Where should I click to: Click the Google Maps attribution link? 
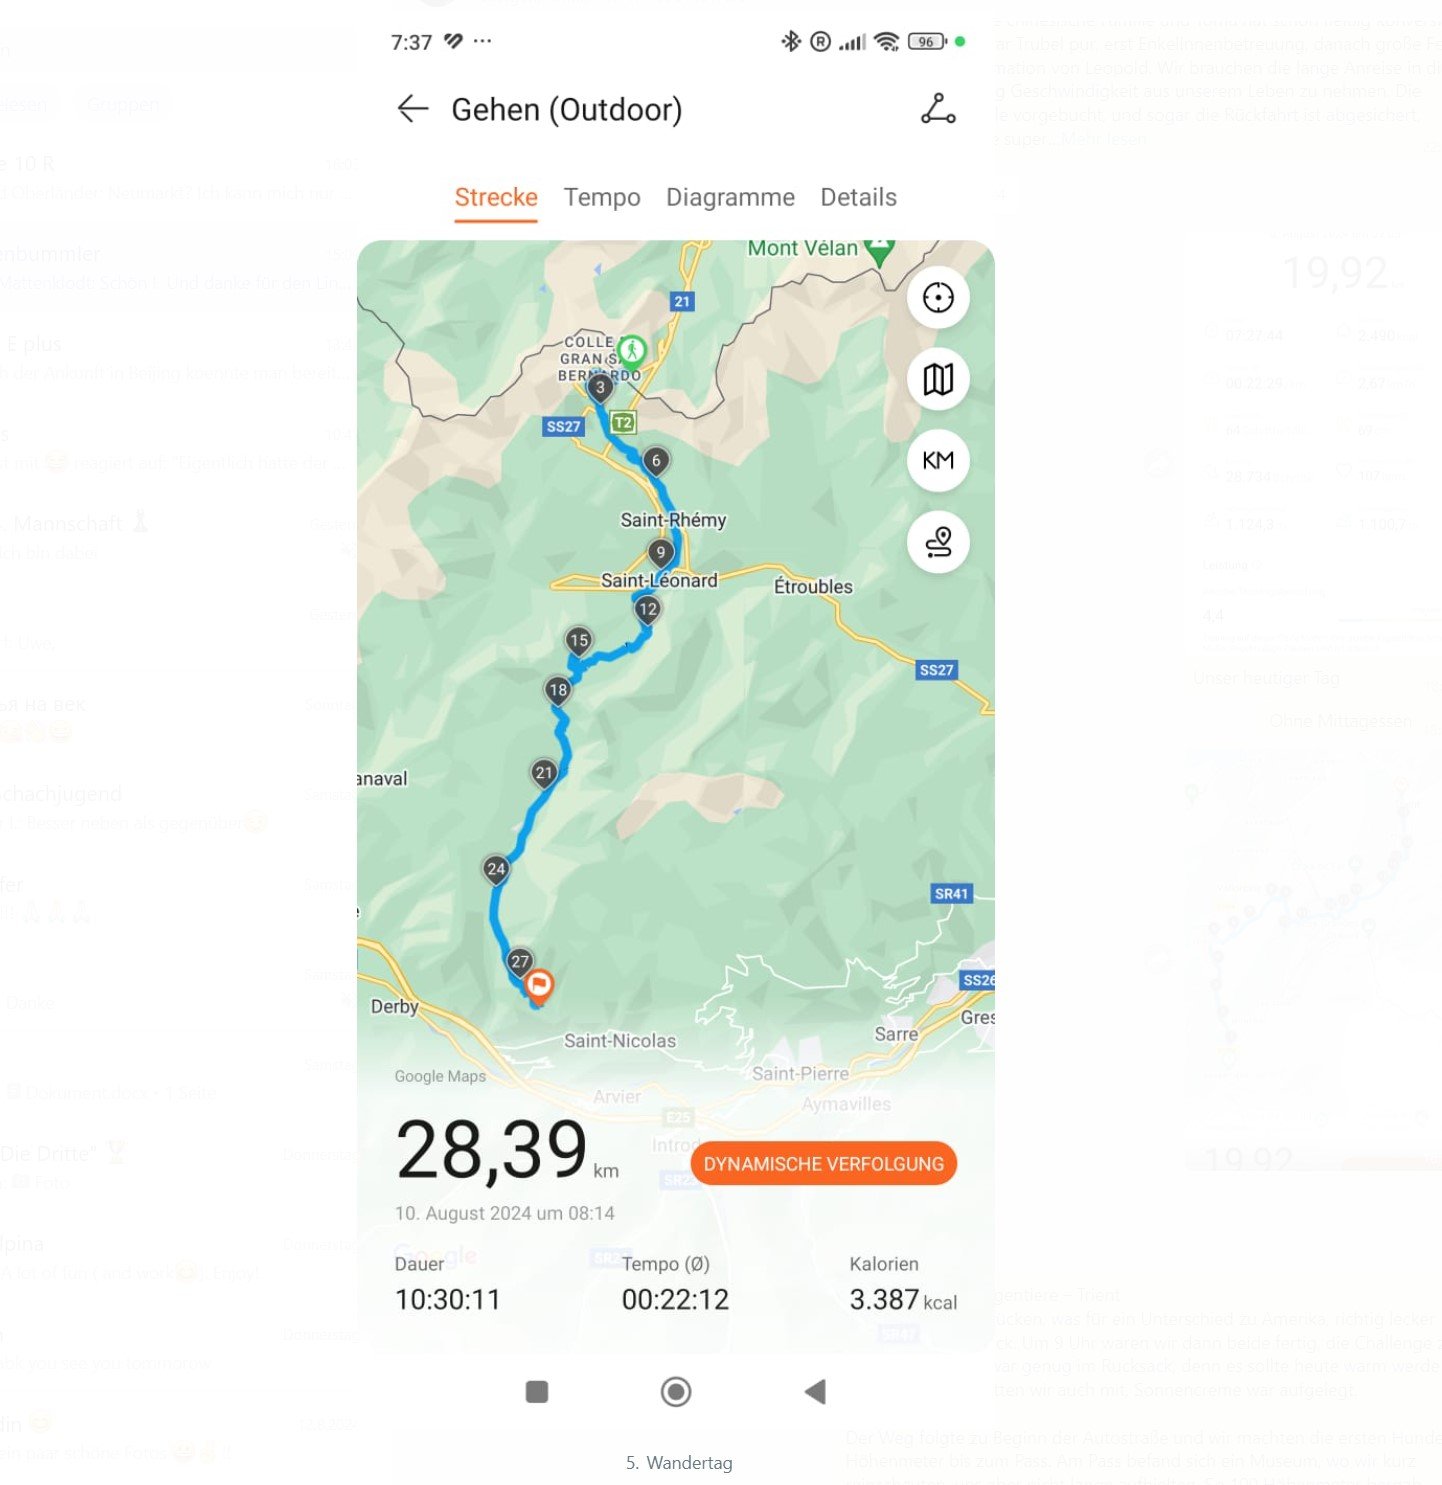click(440, 1076)
